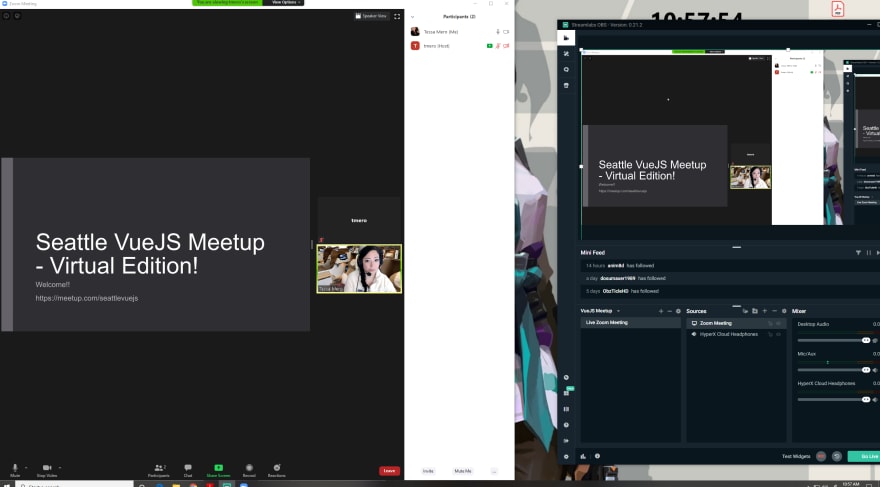Mute the microphone in Zoom toolbar
This screenshot has height=487, width=880.
[15, 470]
